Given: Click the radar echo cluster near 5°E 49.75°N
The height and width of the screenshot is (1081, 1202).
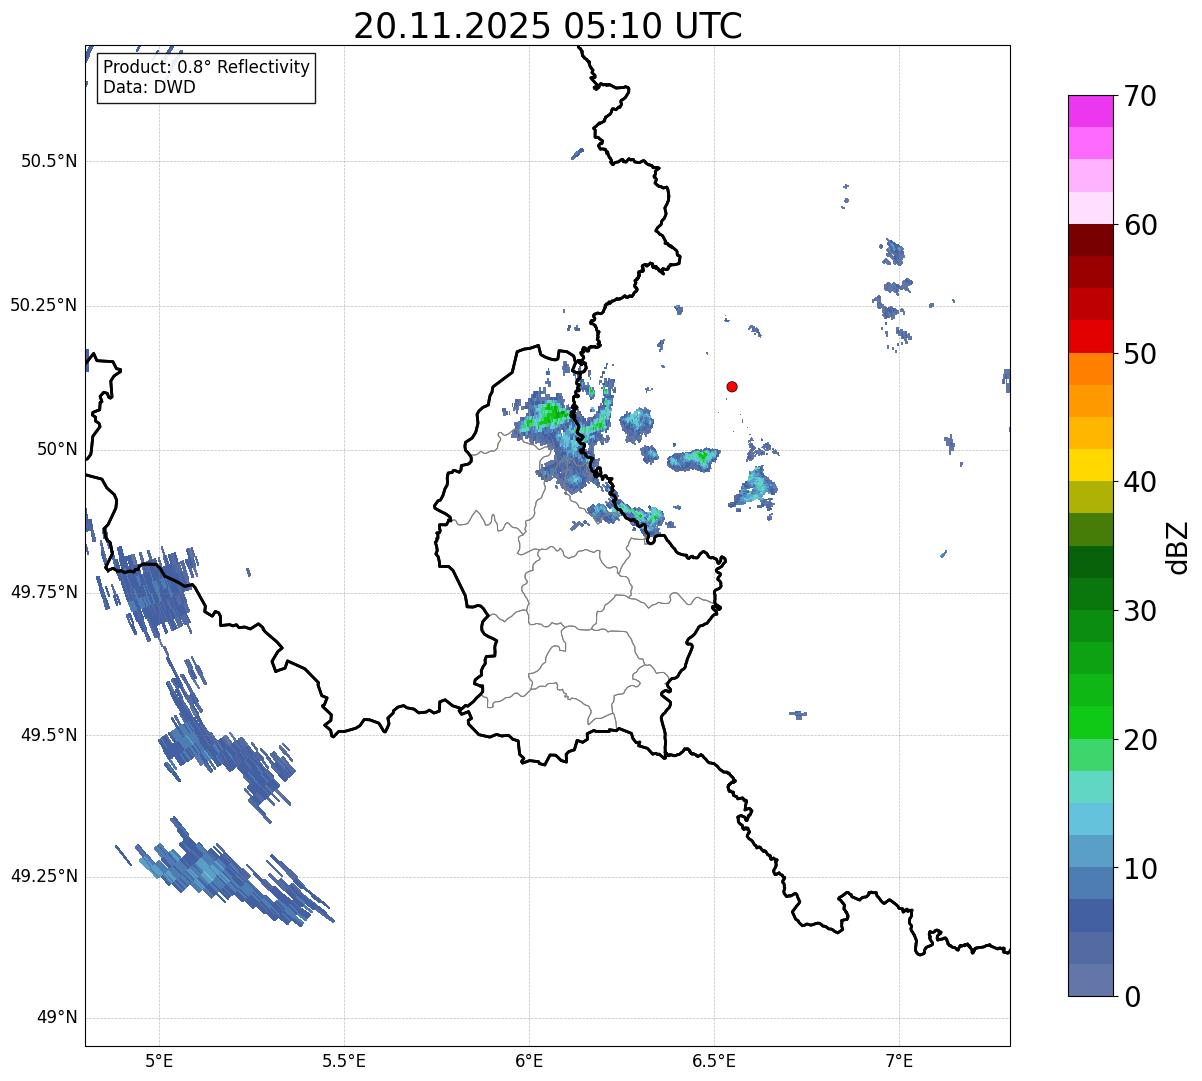Looking at the screenshot, I should [152, 592].
